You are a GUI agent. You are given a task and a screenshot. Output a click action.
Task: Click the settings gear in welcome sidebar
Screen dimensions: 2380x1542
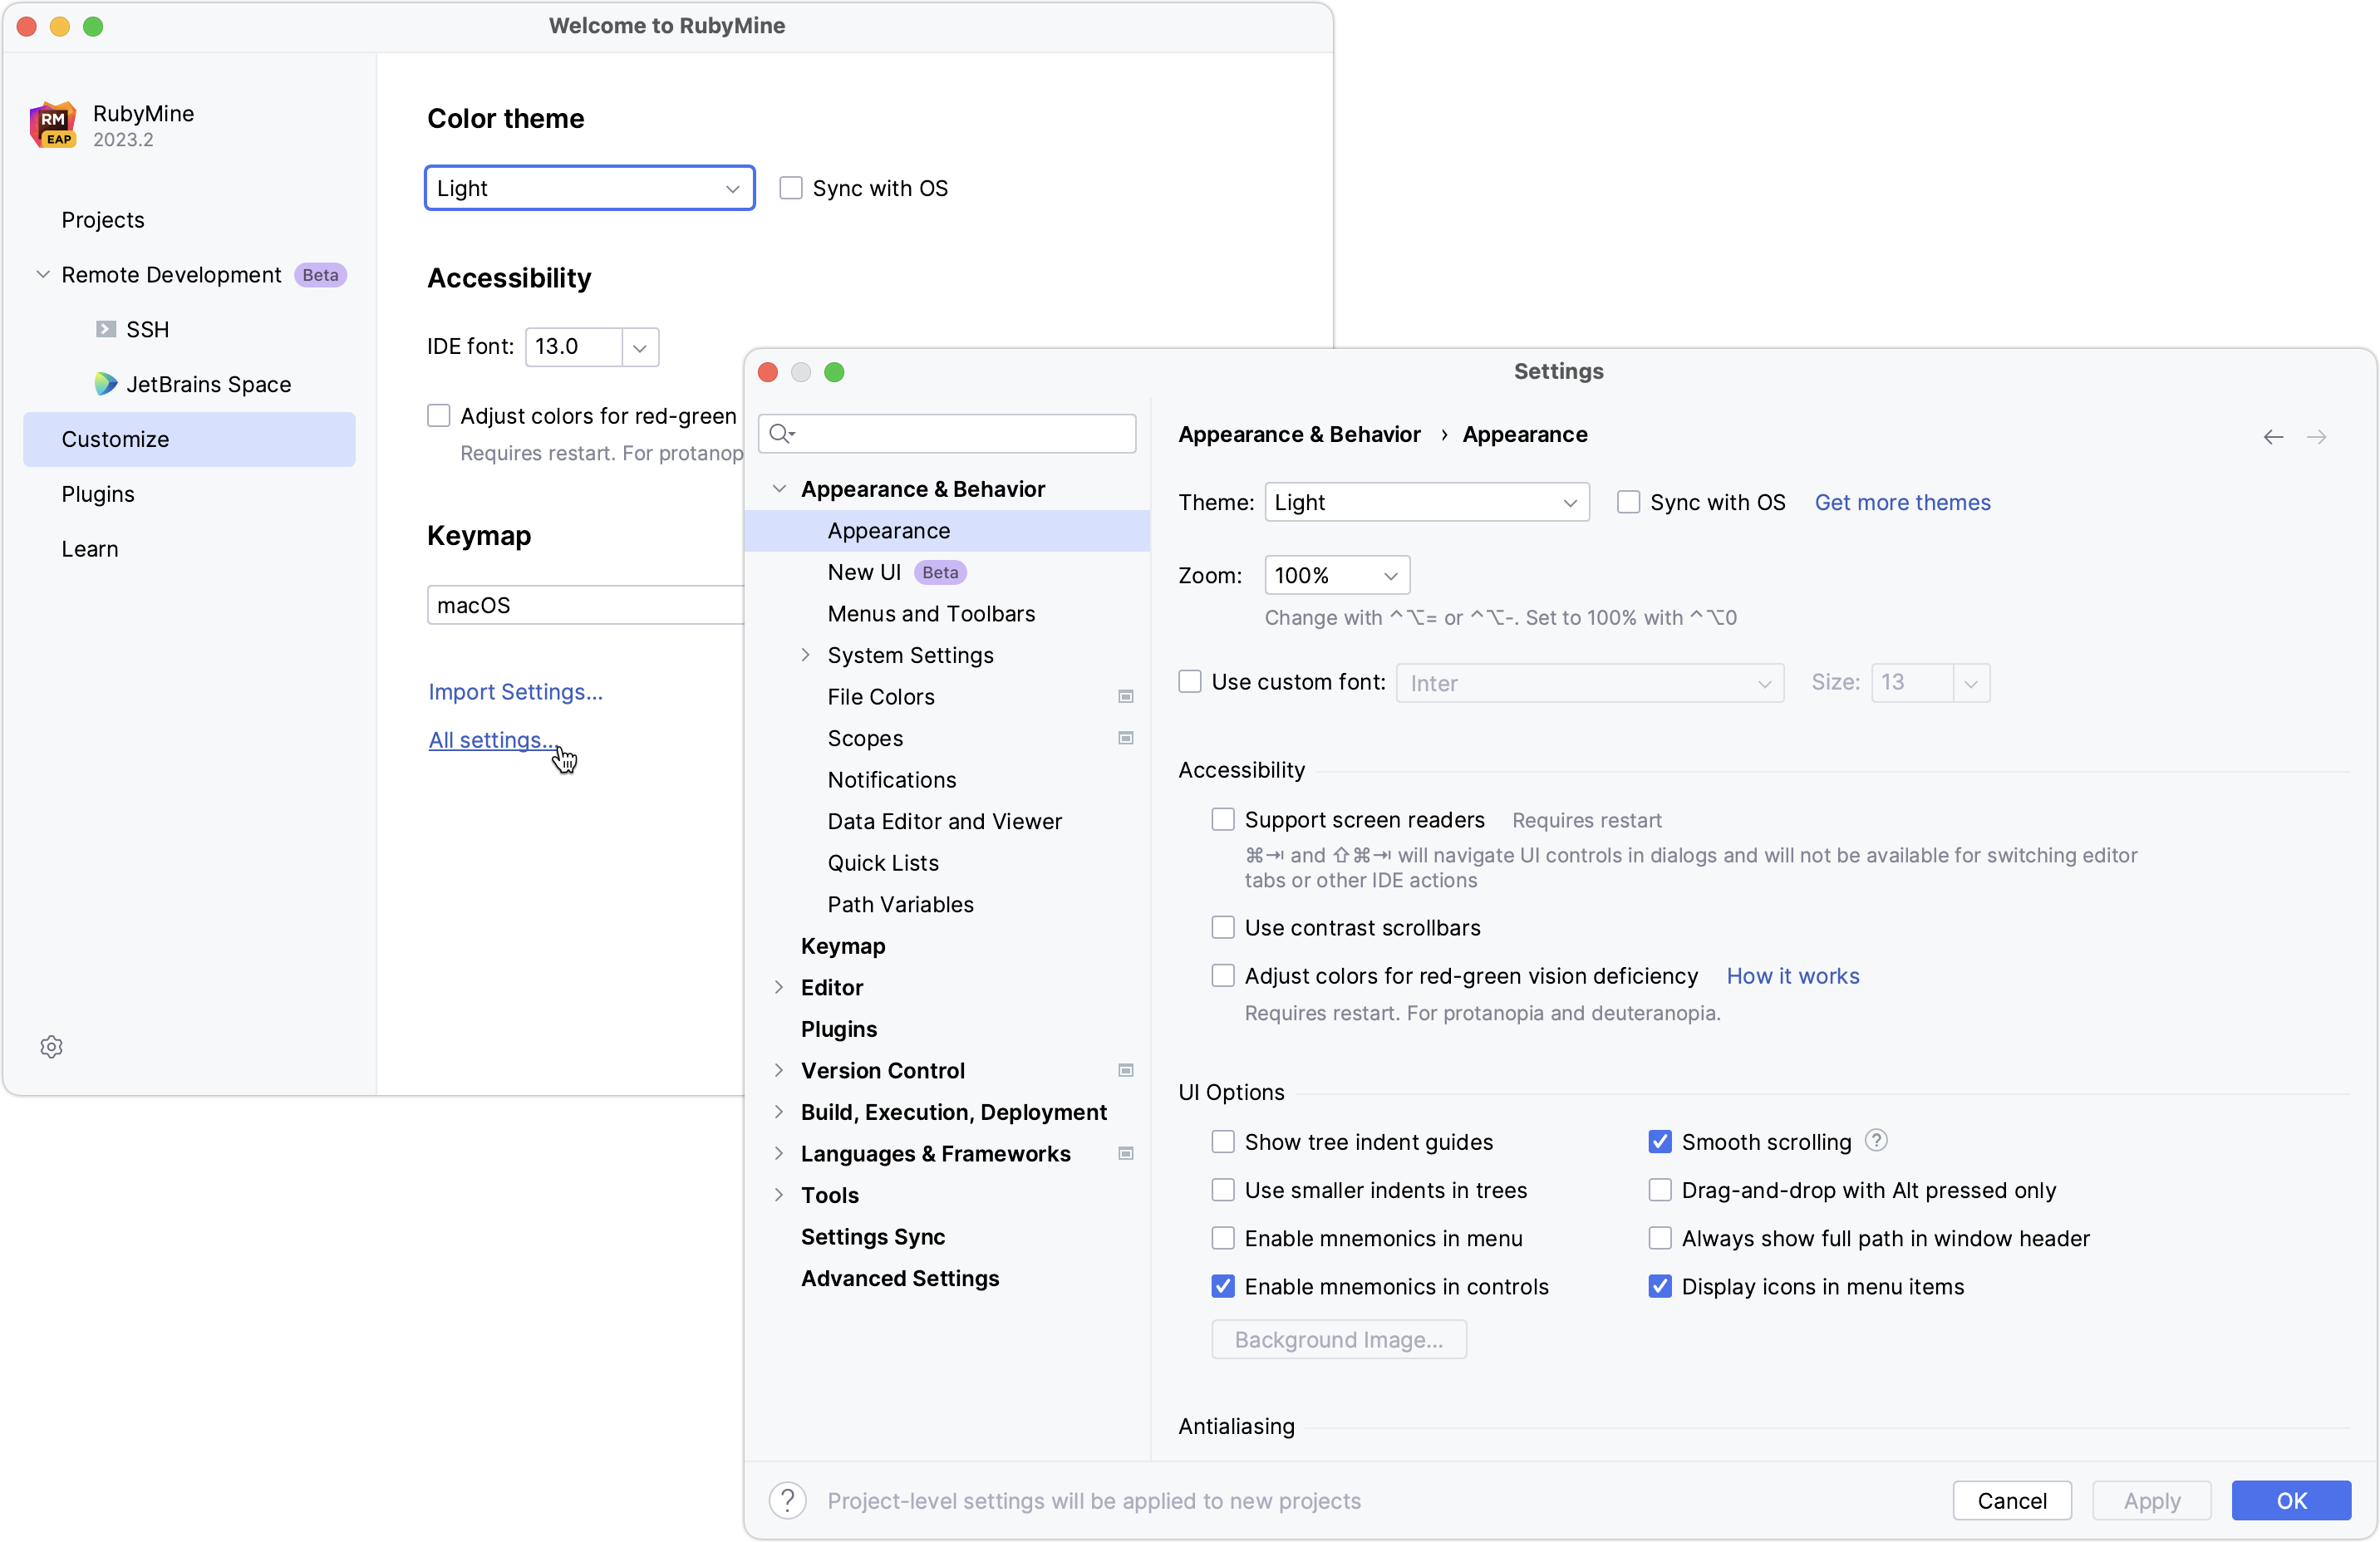[x=51, y=1047]
